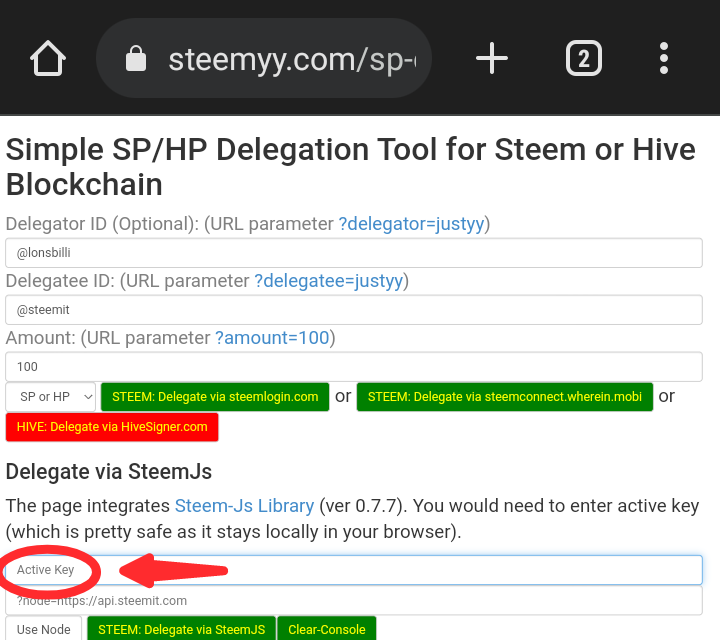This screenshot has width=720, height=640.
Task: Focus the Active Key input field
Action: (x=354, y=570)
